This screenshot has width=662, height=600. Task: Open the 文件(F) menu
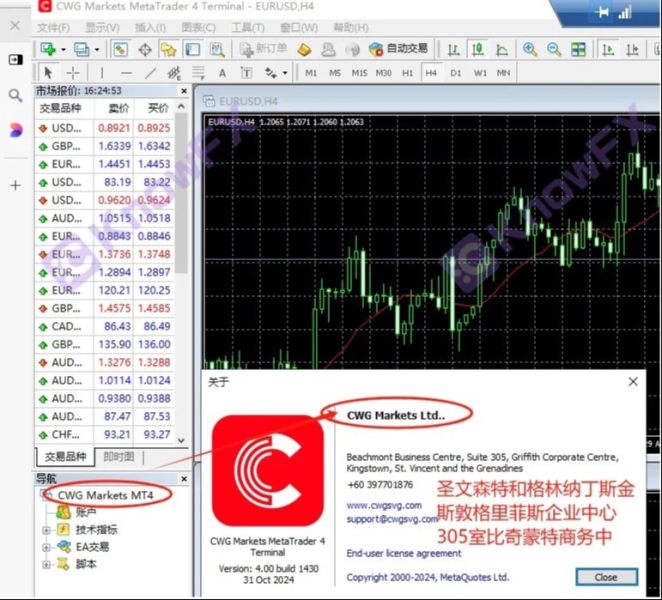pos(53,28)
